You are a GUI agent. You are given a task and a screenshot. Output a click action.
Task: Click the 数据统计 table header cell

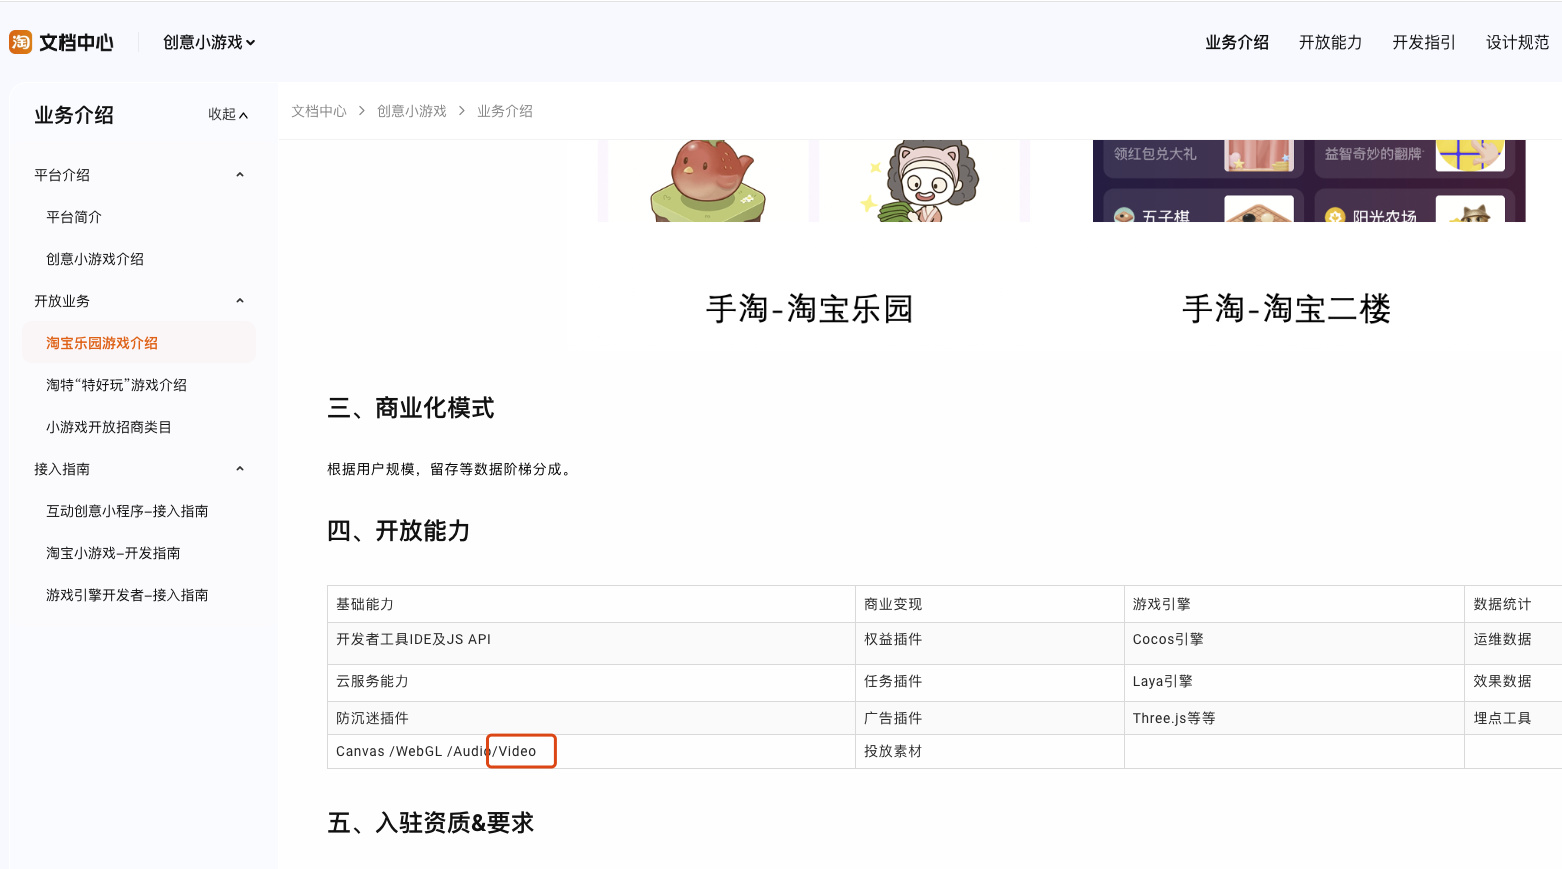pos(1513,604)
